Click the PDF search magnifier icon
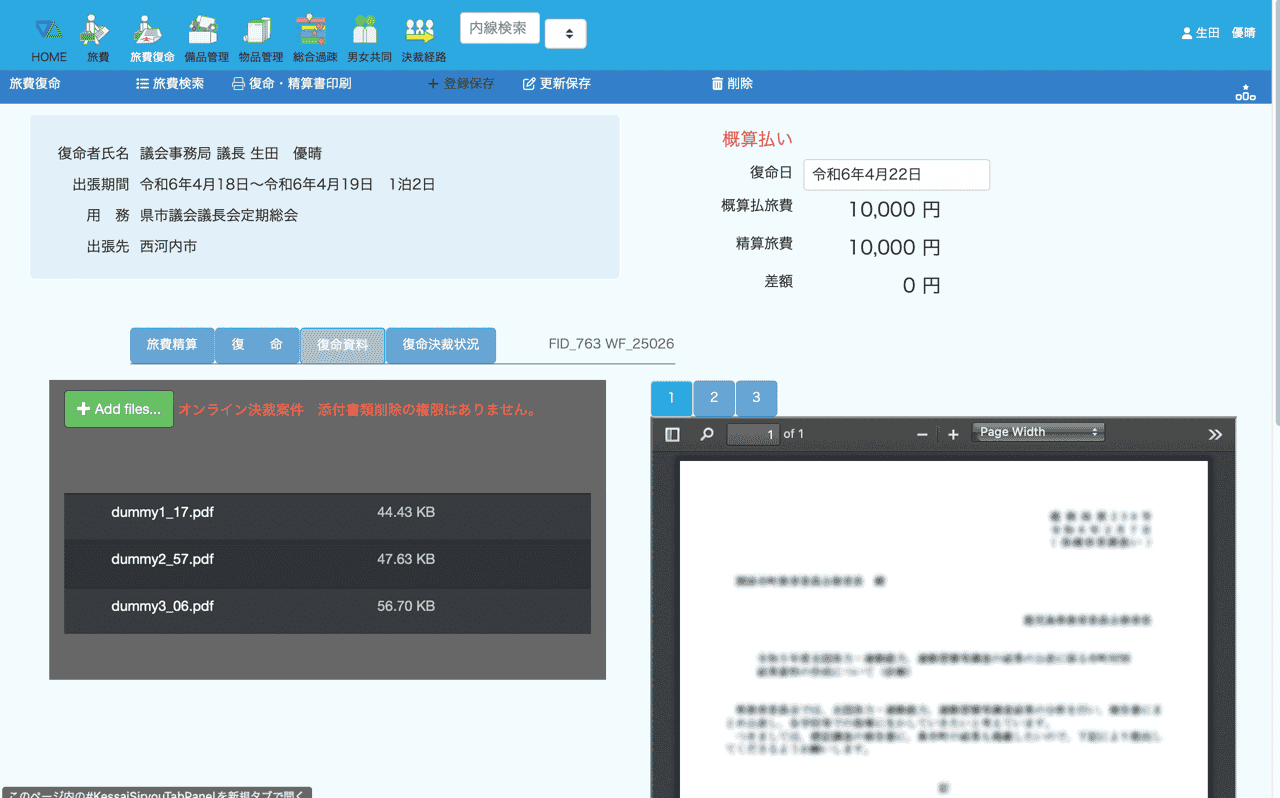This screenshot has width=1280, height=798. [x=707, y=434]
